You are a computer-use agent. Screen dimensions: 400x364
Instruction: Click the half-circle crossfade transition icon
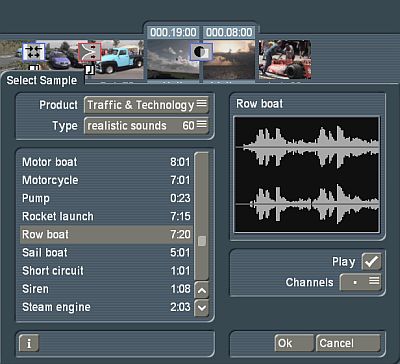(x=201, y=52)
